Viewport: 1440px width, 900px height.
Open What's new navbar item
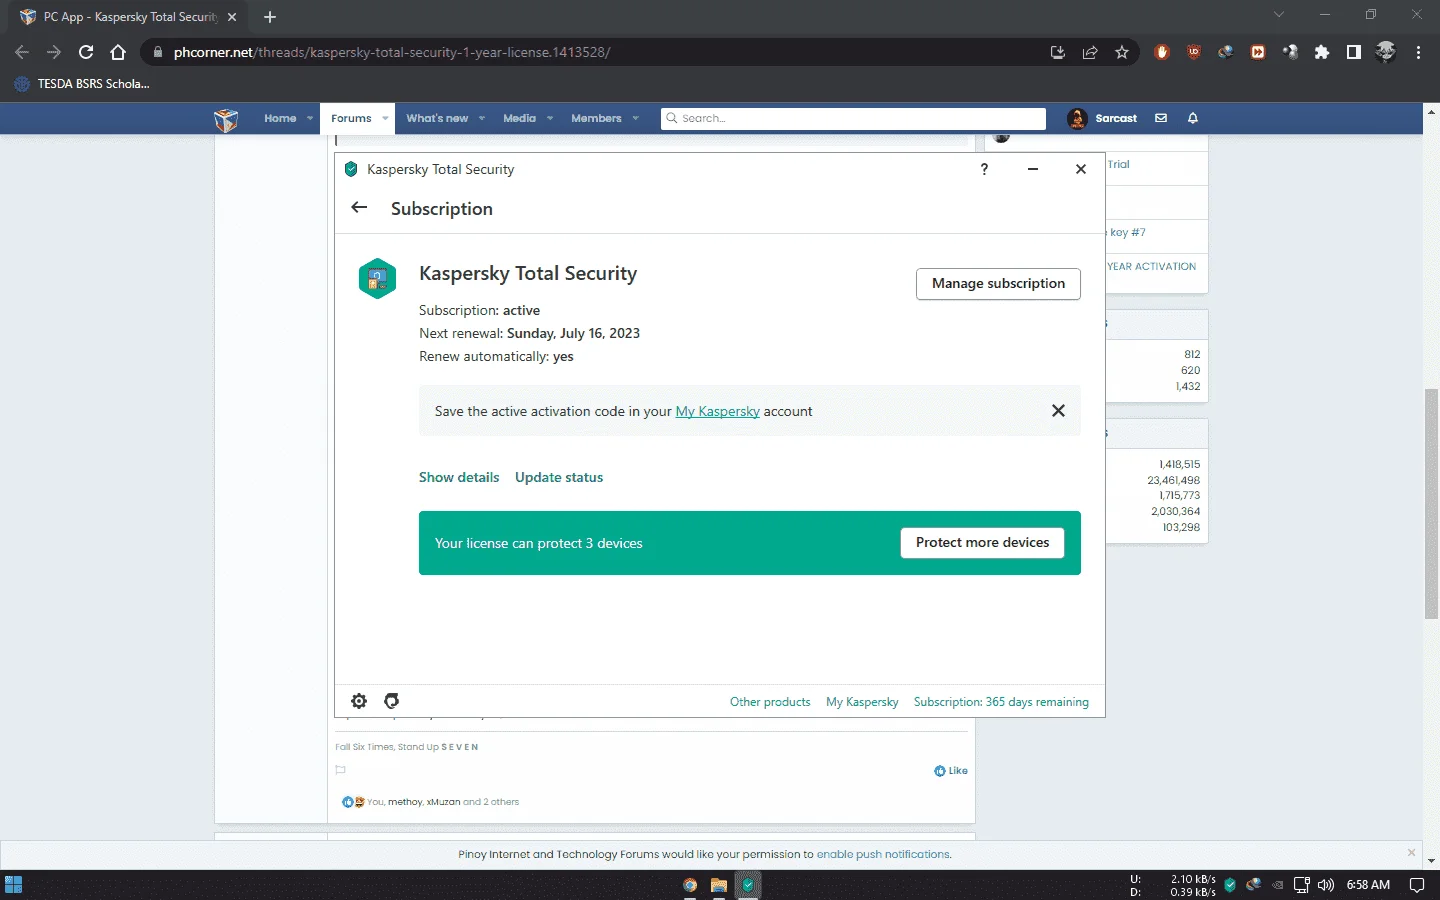tap(437, 118)
